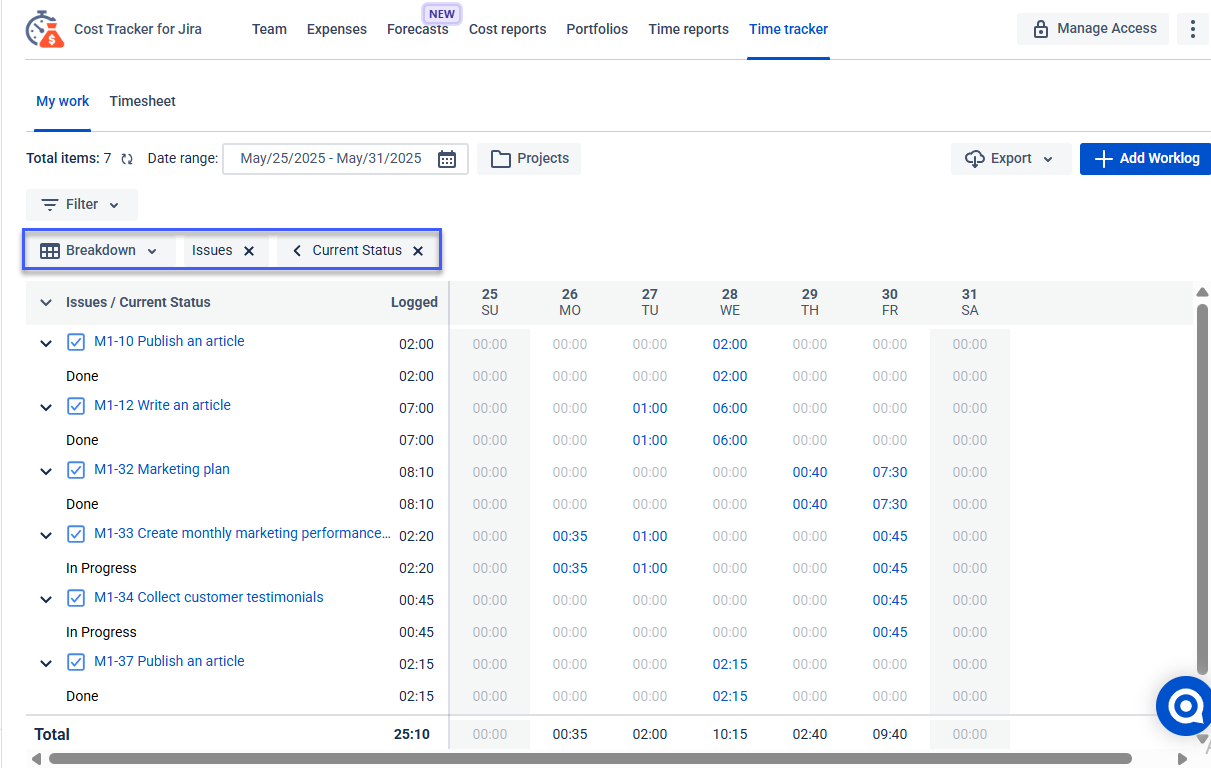This screenshot has height=768, width=1211.
Task: Click the grid icon beside Breakdown
Action: coord(49,250)
